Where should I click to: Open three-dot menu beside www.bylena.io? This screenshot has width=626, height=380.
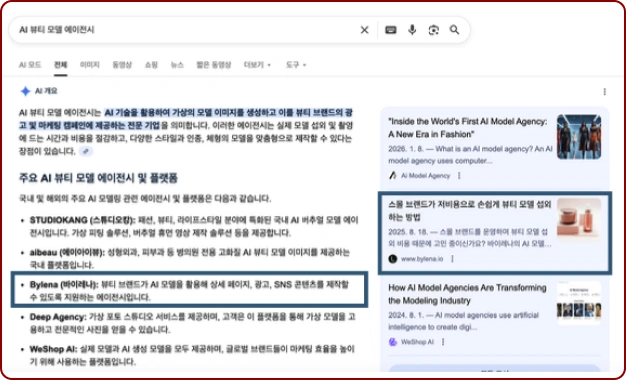(x=452, y=259)
